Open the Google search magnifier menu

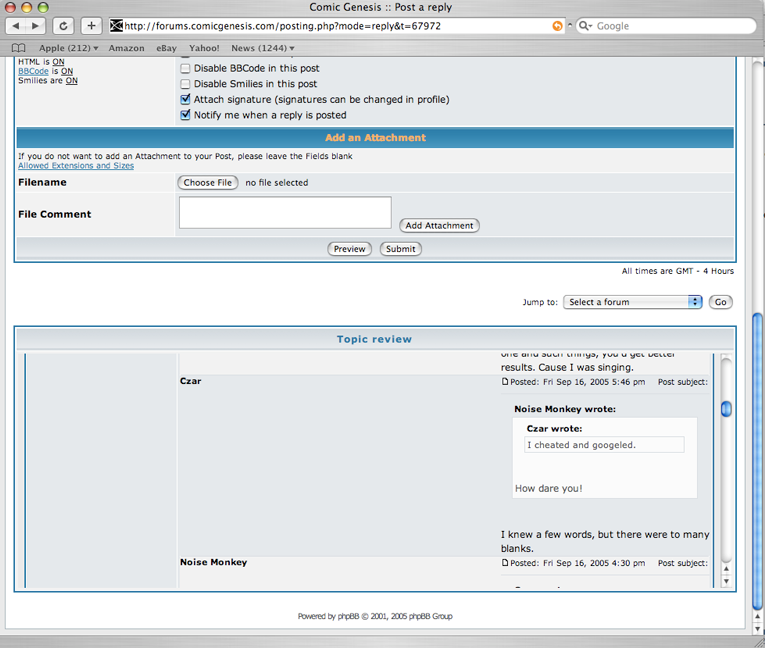pyautogui.click(x=585, y=26)
